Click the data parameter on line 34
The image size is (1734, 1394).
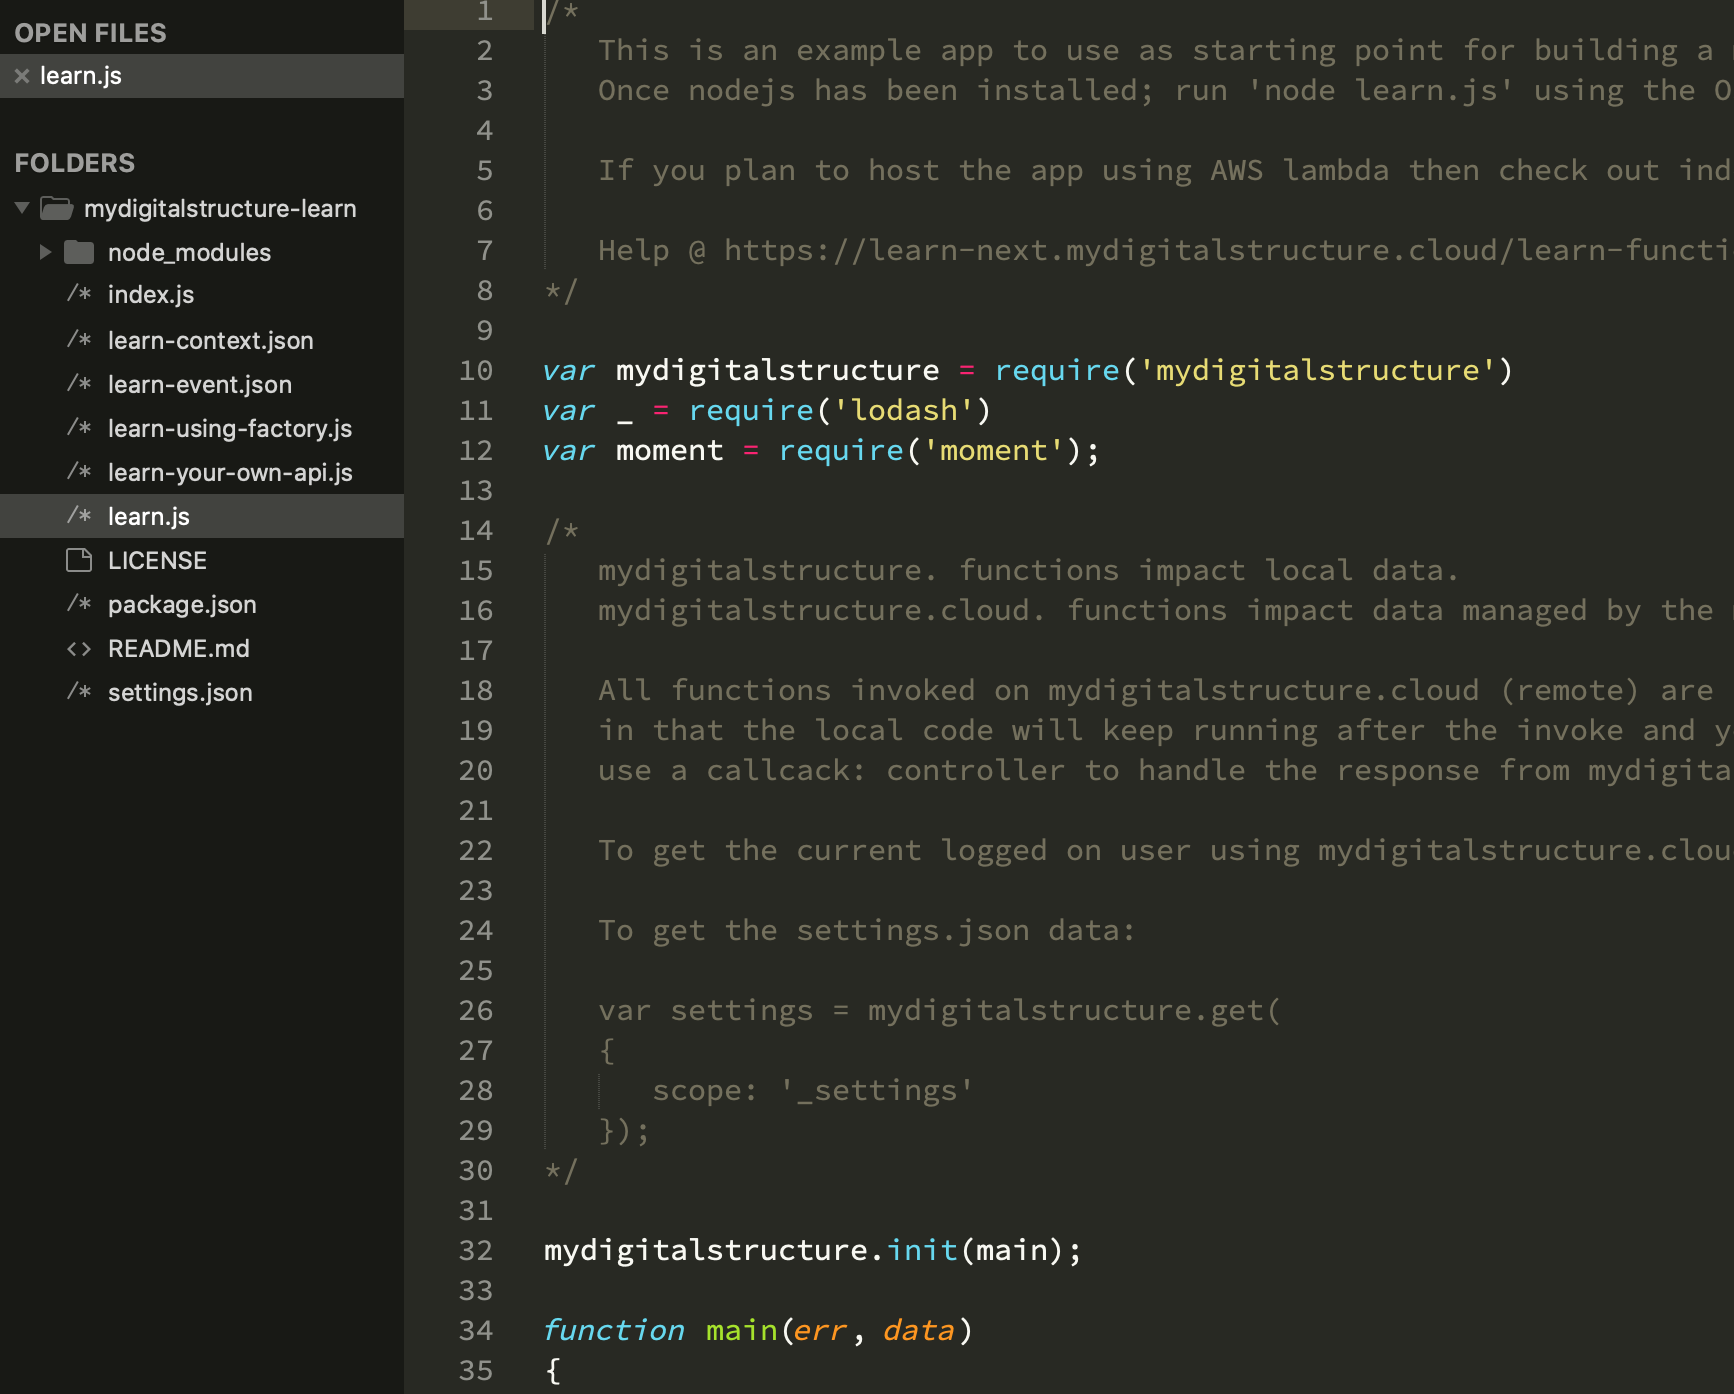click(919, 1331)
